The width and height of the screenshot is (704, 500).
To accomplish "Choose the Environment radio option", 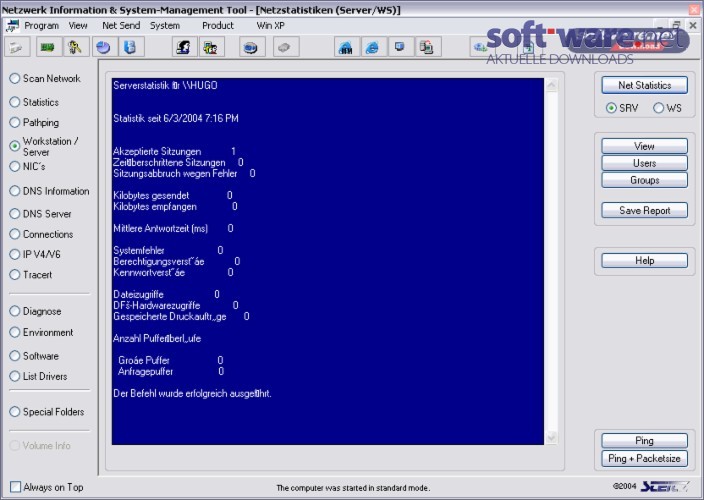I will 15,332.
